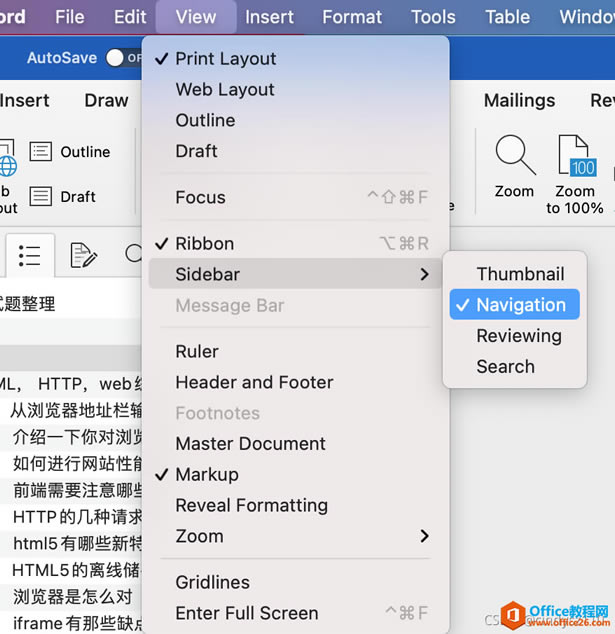Switch to the Draw ribbon tab
This screenshot has width=615, height=634.
(106, 100)
